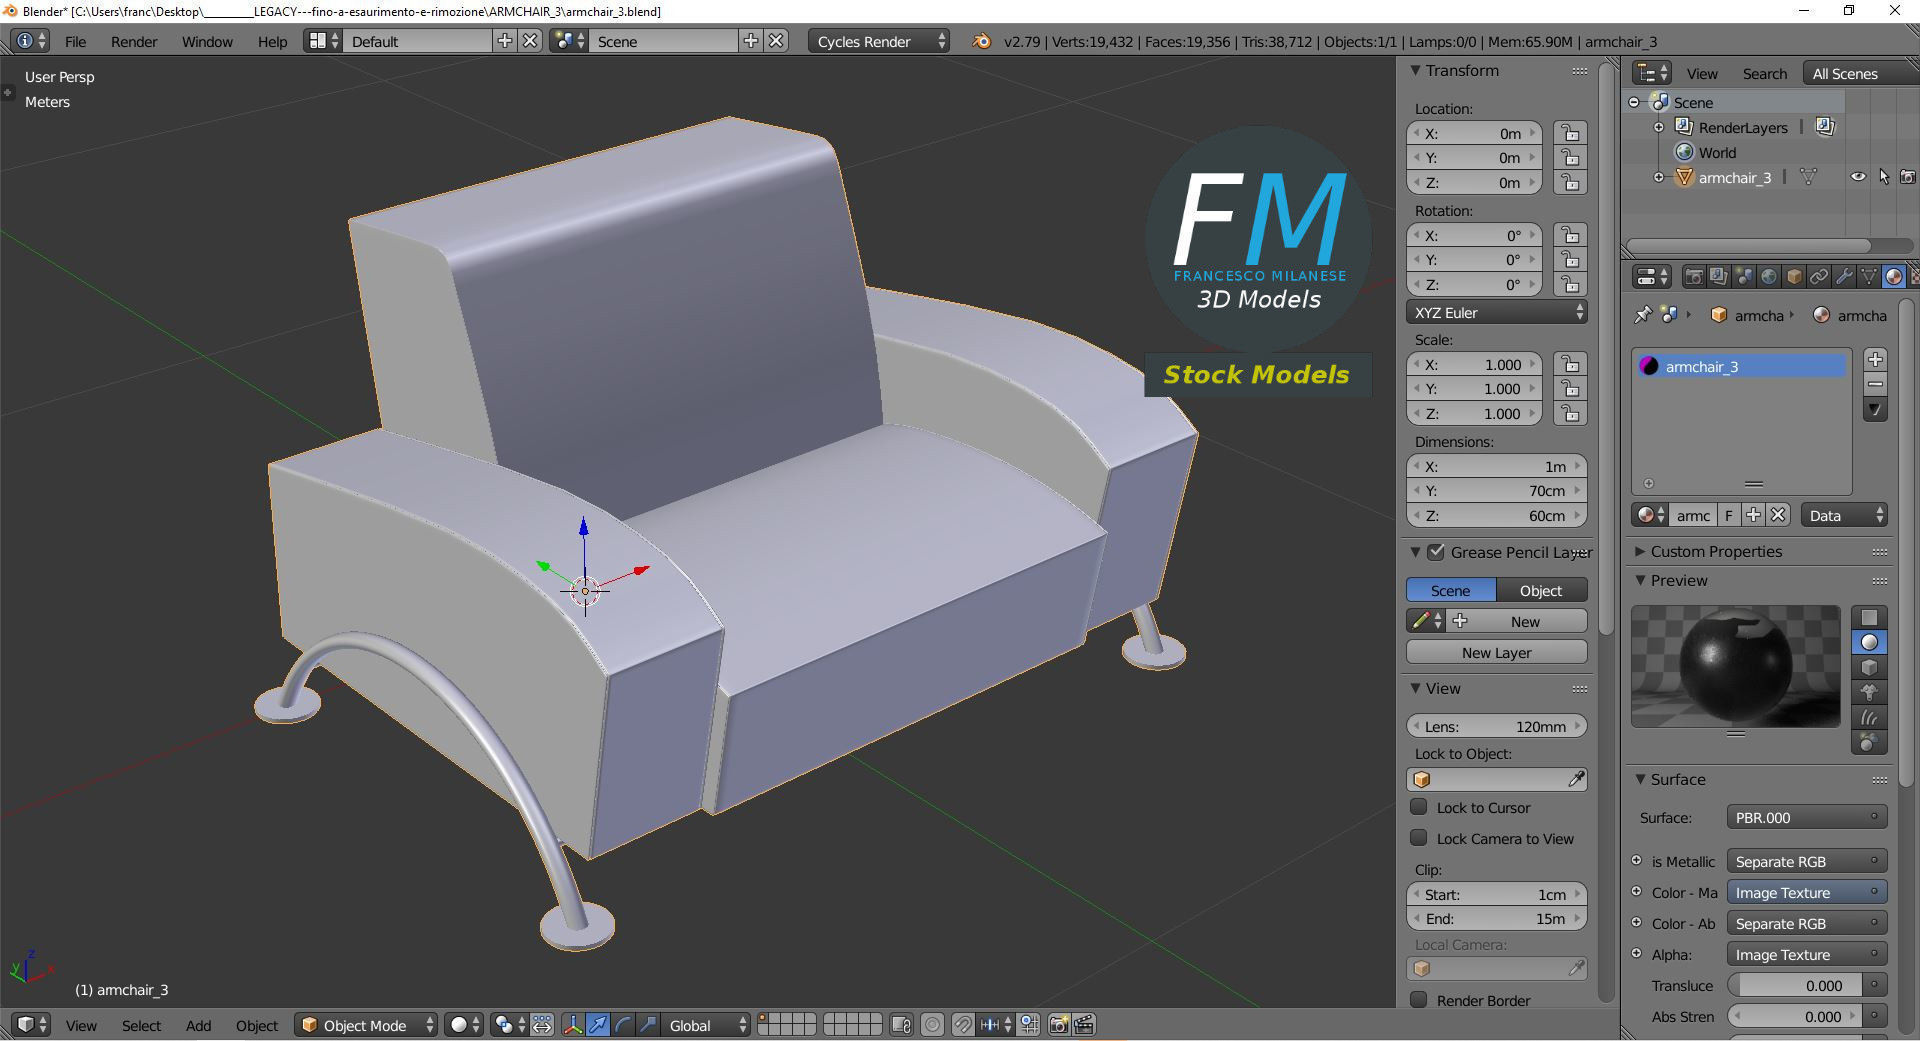This screenshot has height=1041, width=1920.
Task: Toggle the lock for Scale Z
Action: (1571, 414)
